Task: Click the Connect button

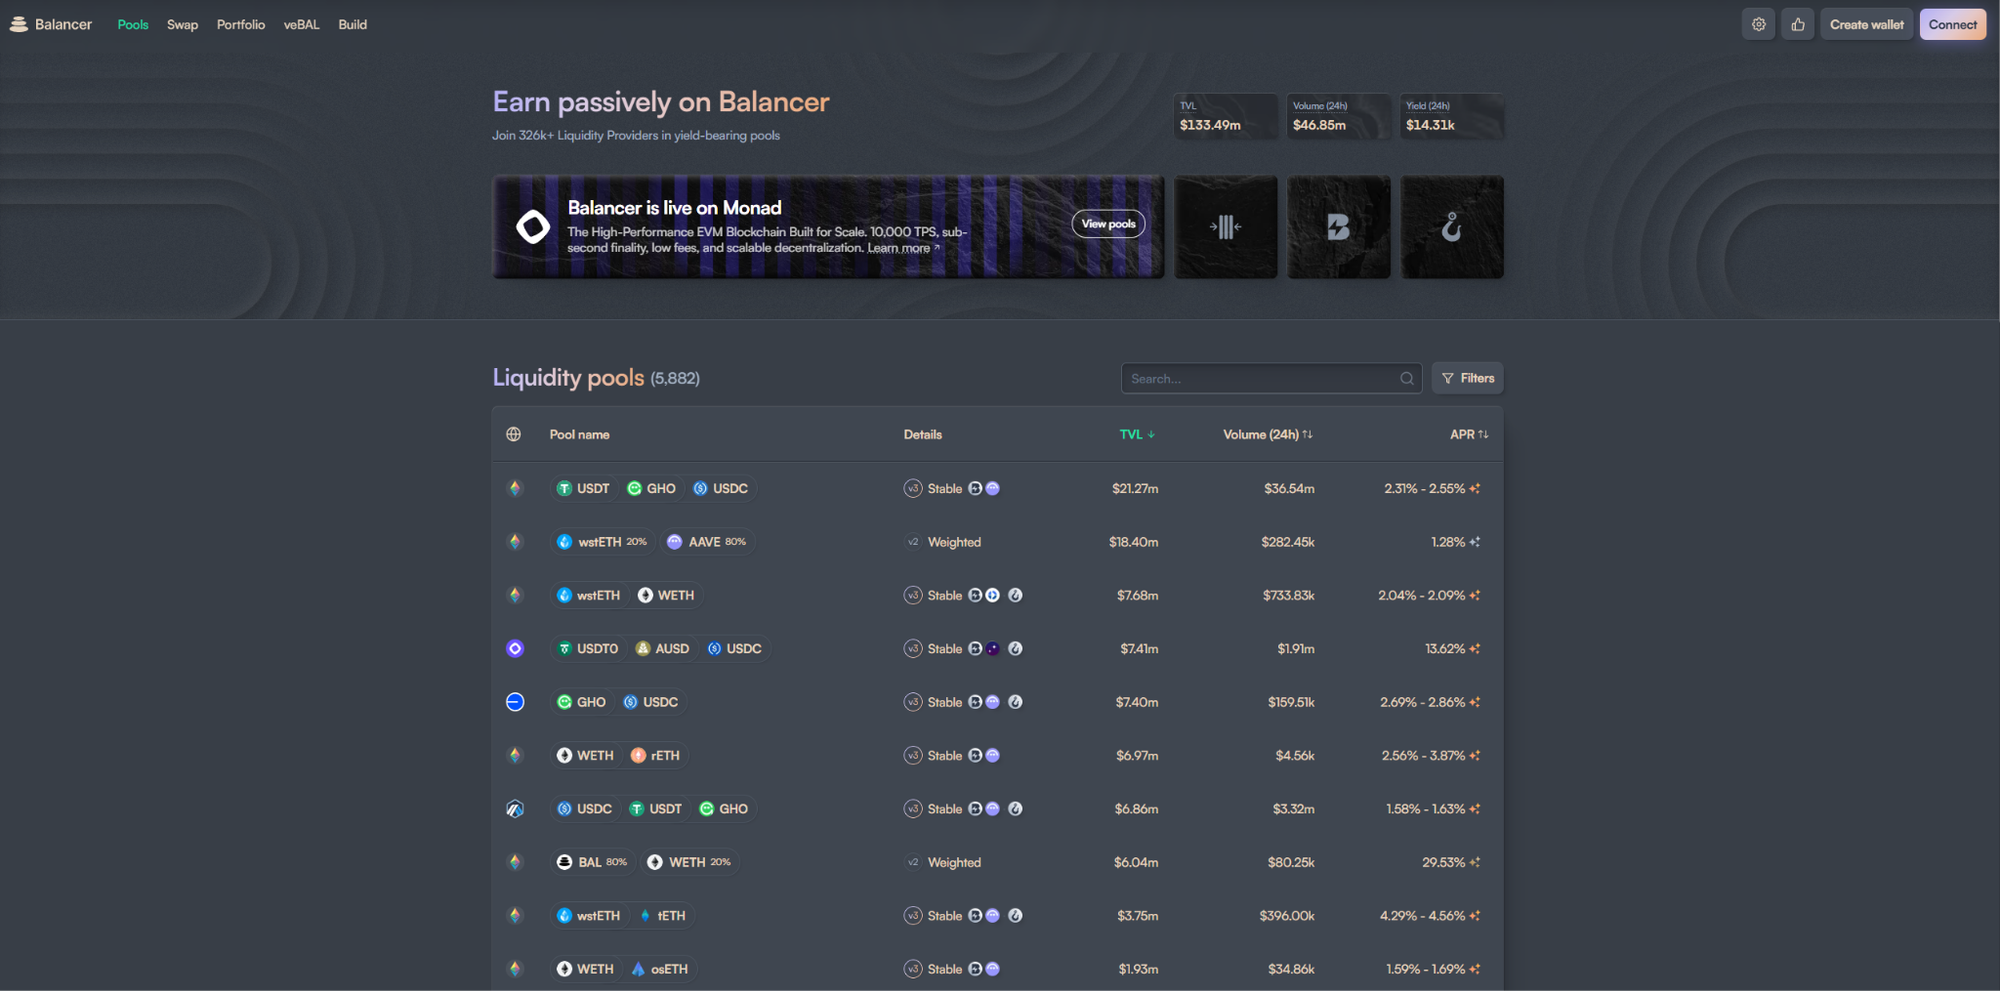Action: [x=1953, y=24]
